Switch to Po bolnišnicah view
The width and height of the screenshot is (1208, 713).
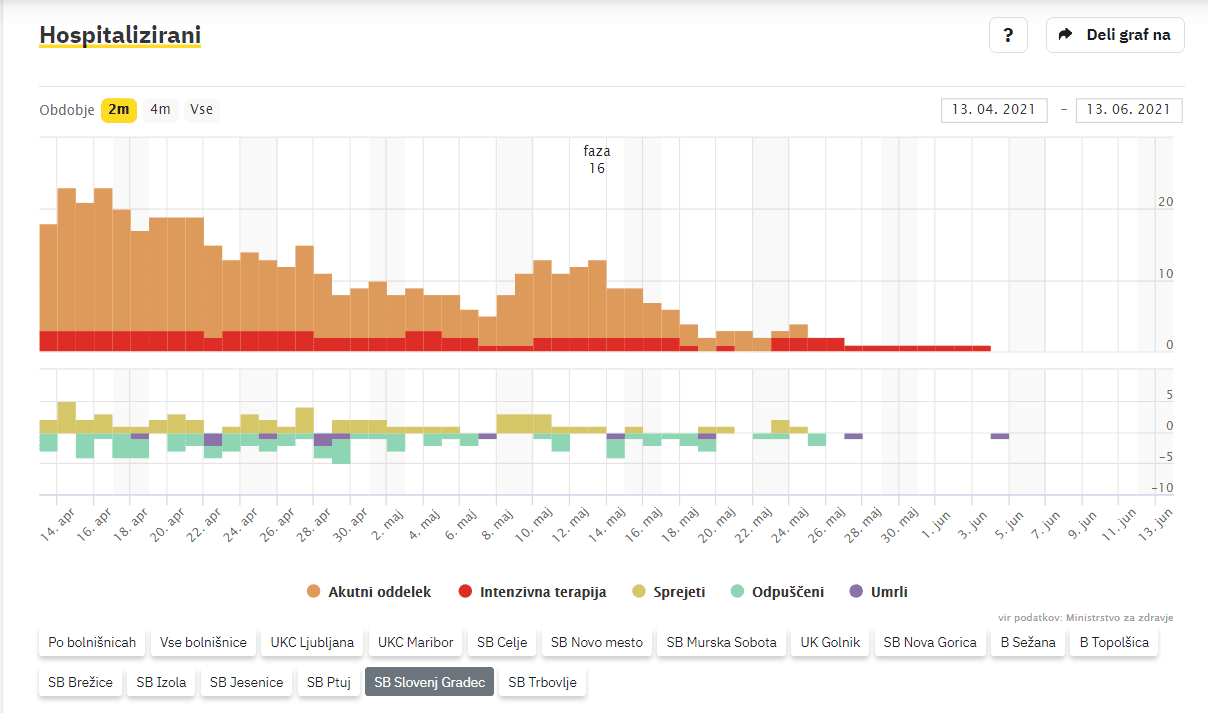pos(90,642)
